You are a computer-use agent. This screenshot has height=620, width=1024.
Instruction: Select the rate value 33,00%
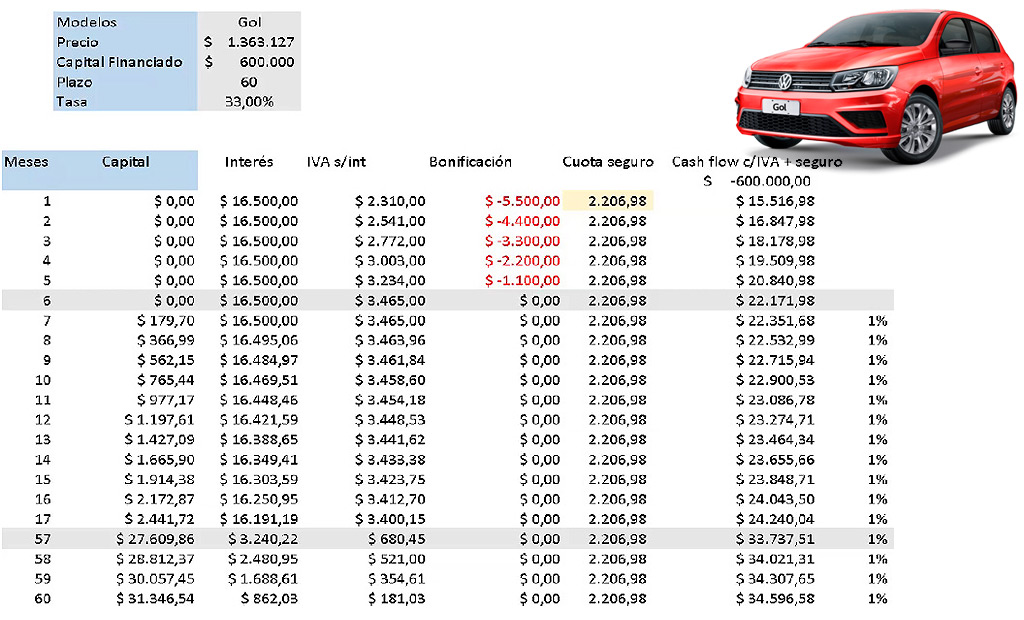pos(249,102)
